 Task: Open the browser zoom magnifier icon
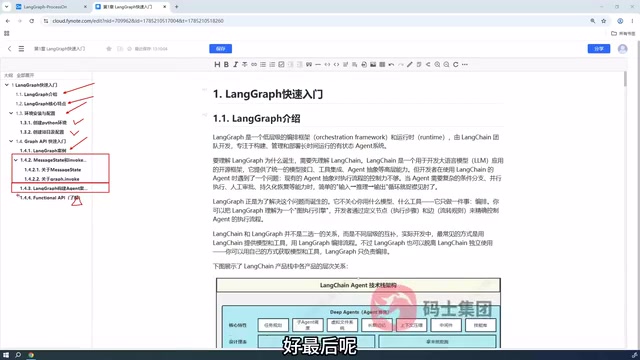point(593,21)
